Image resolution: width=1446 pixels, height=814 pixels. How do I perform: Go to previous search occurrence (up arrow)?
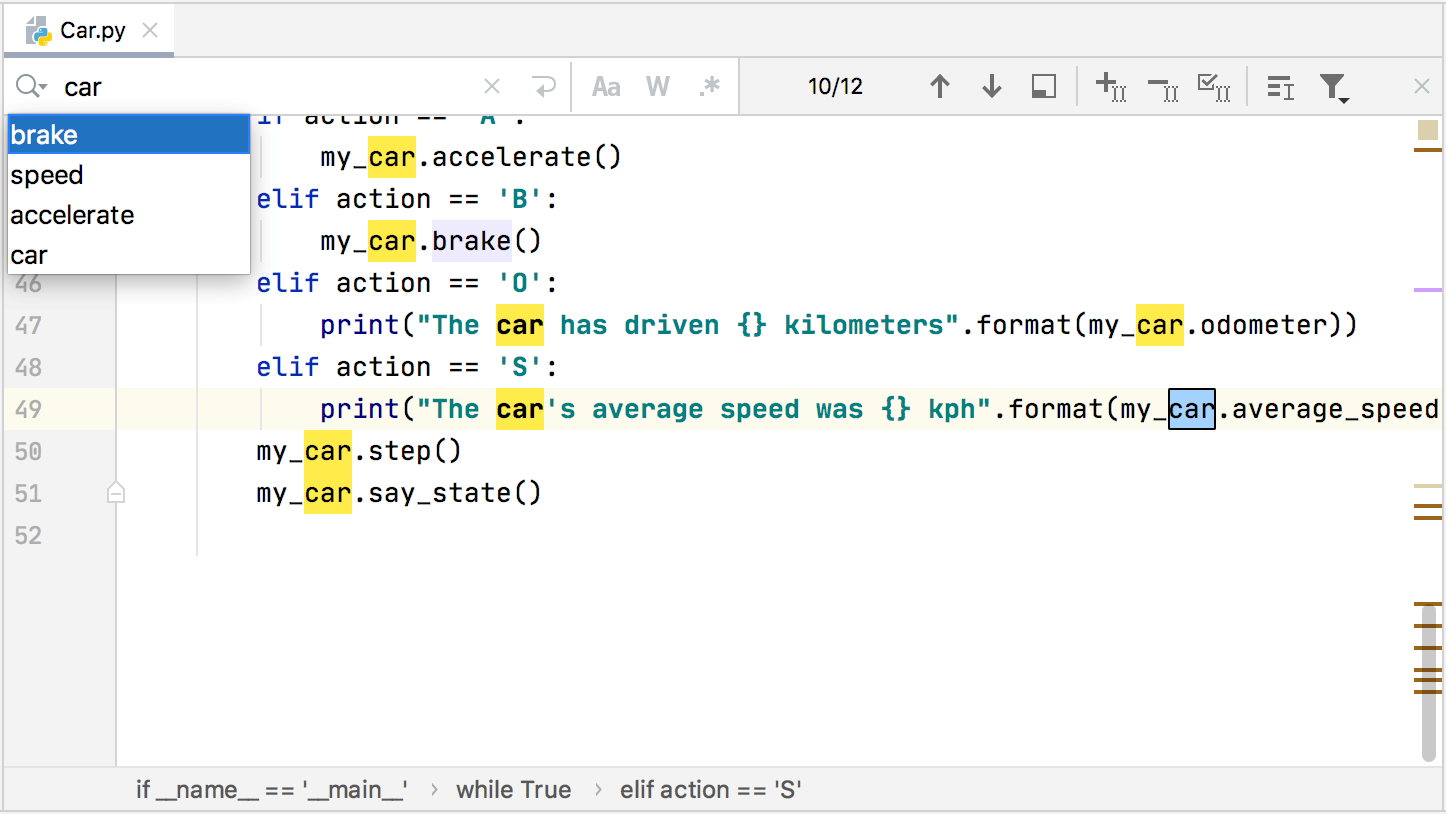pyautogui.click(x=939, y=87)
